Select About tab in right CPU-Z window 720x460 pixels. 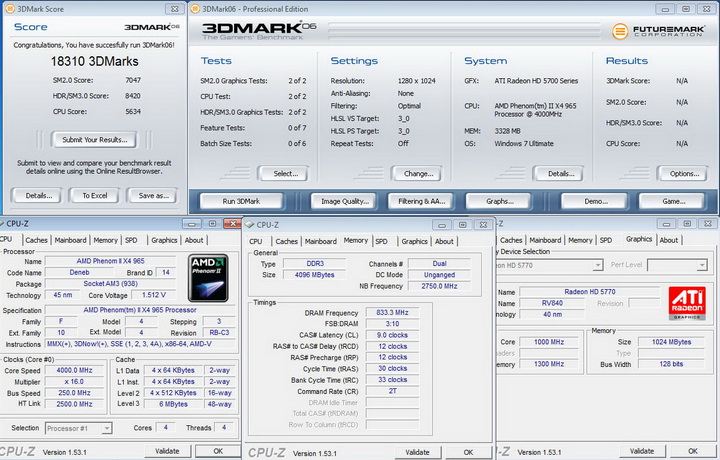tap(669, 240)
